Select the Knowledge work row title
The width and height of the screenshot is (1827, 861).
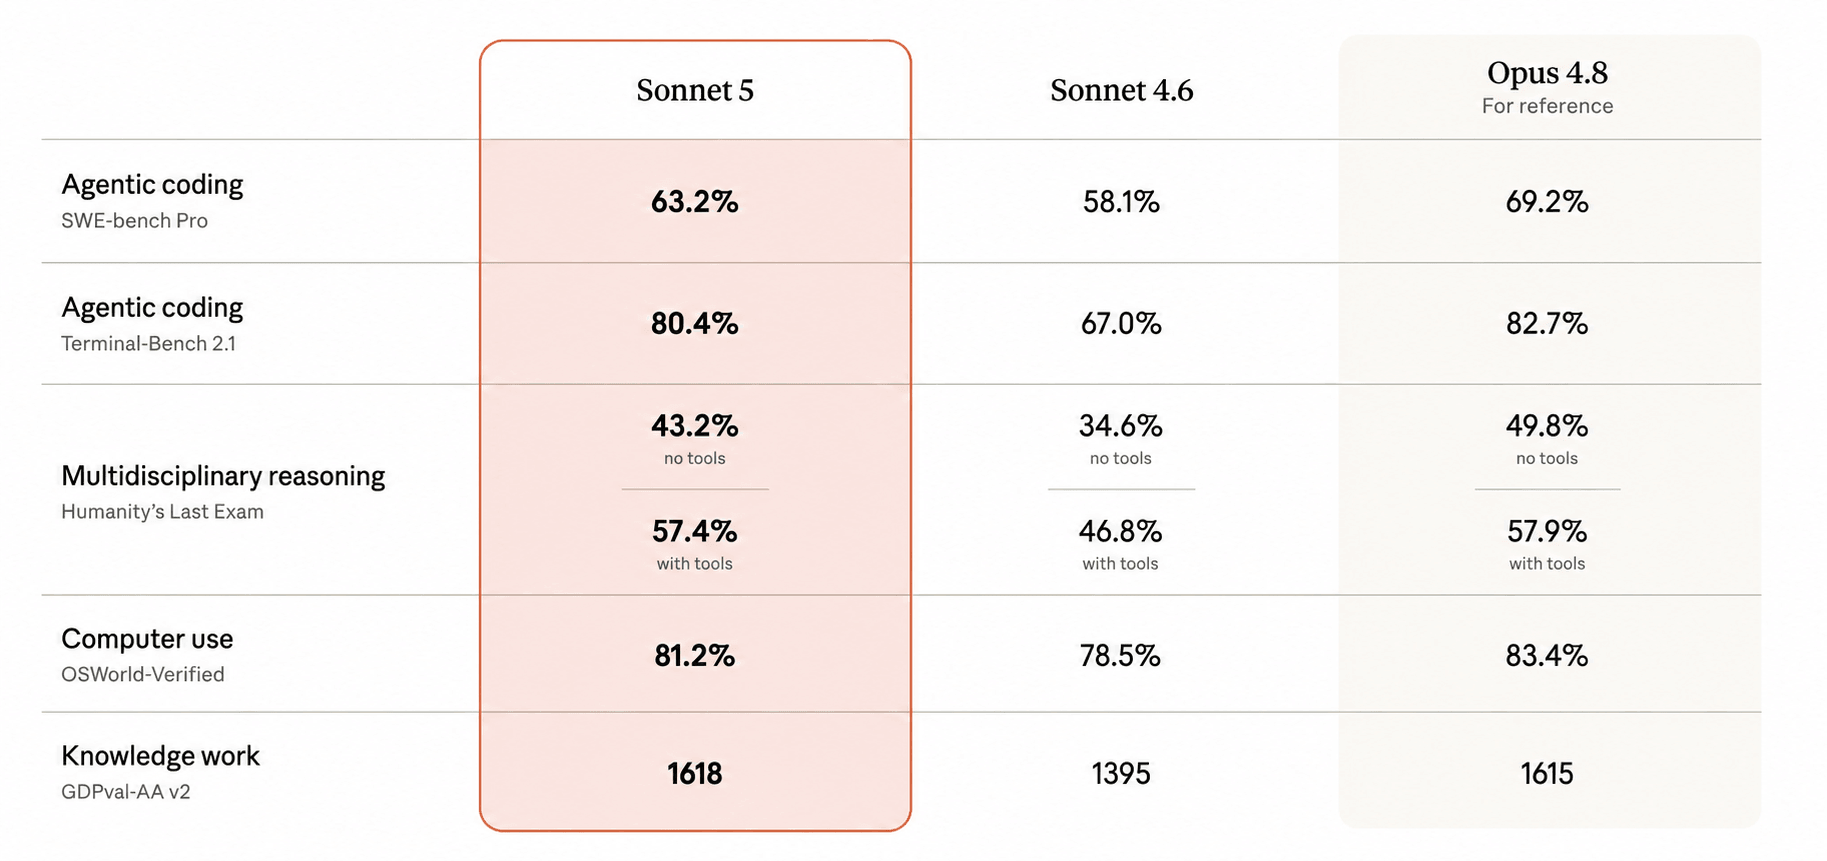pyautogui.click(x=160, y=756)
